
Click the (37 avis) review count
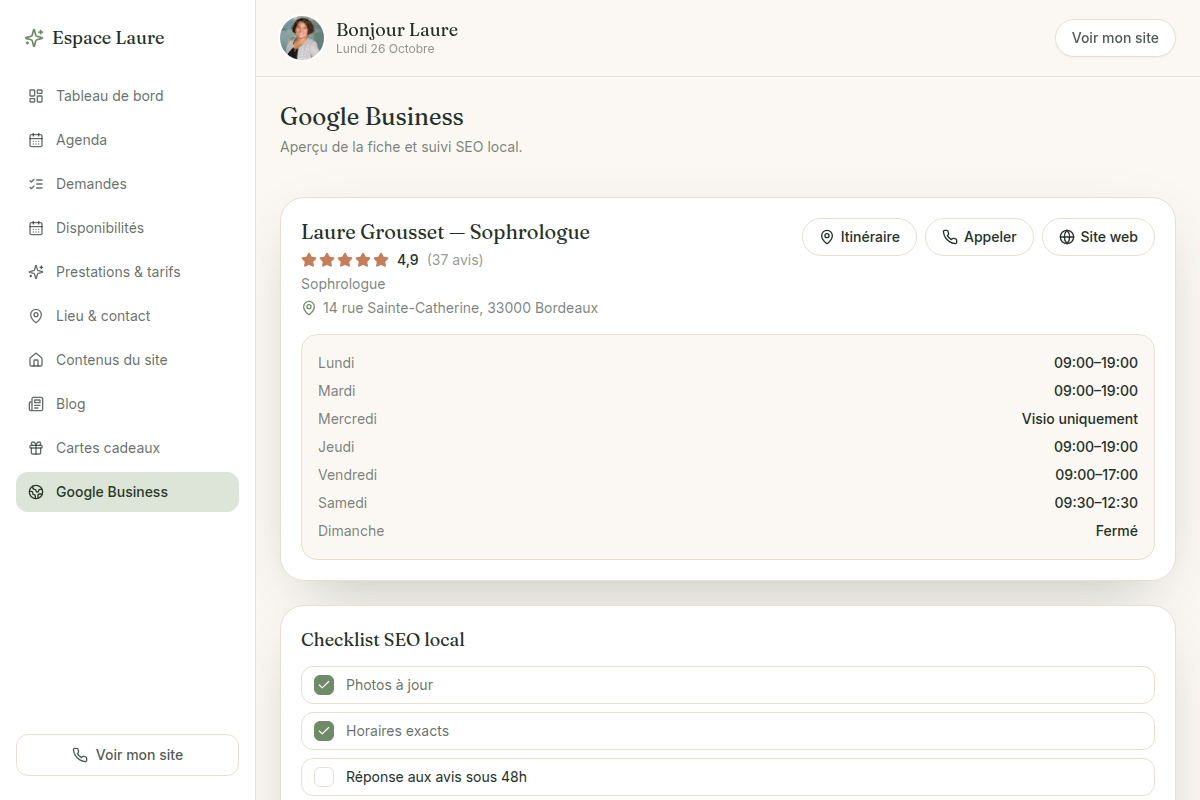[x=455, y=260]
